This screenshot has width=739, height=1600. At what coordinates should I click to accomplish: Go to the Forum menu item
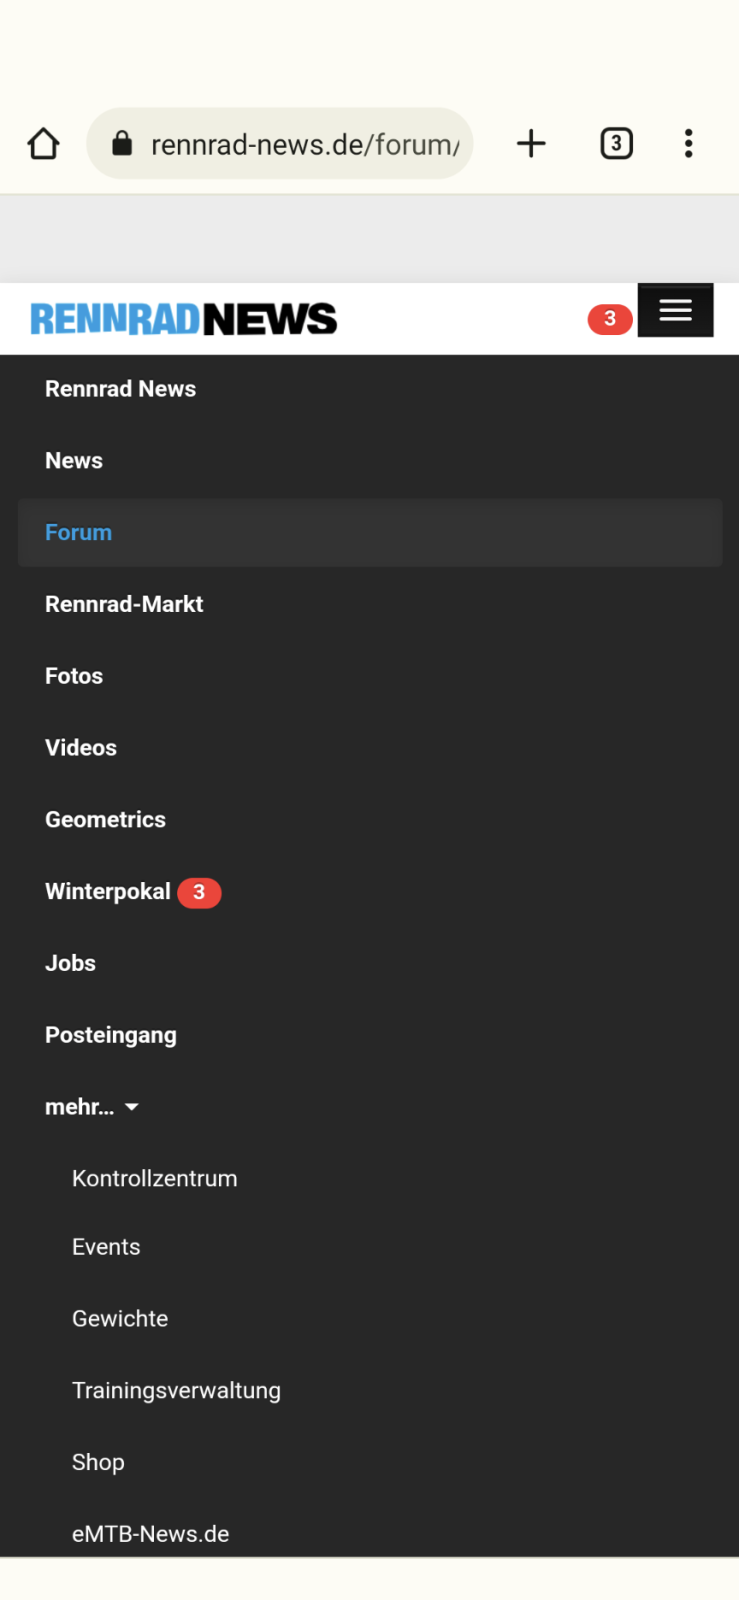click(79, 533)
